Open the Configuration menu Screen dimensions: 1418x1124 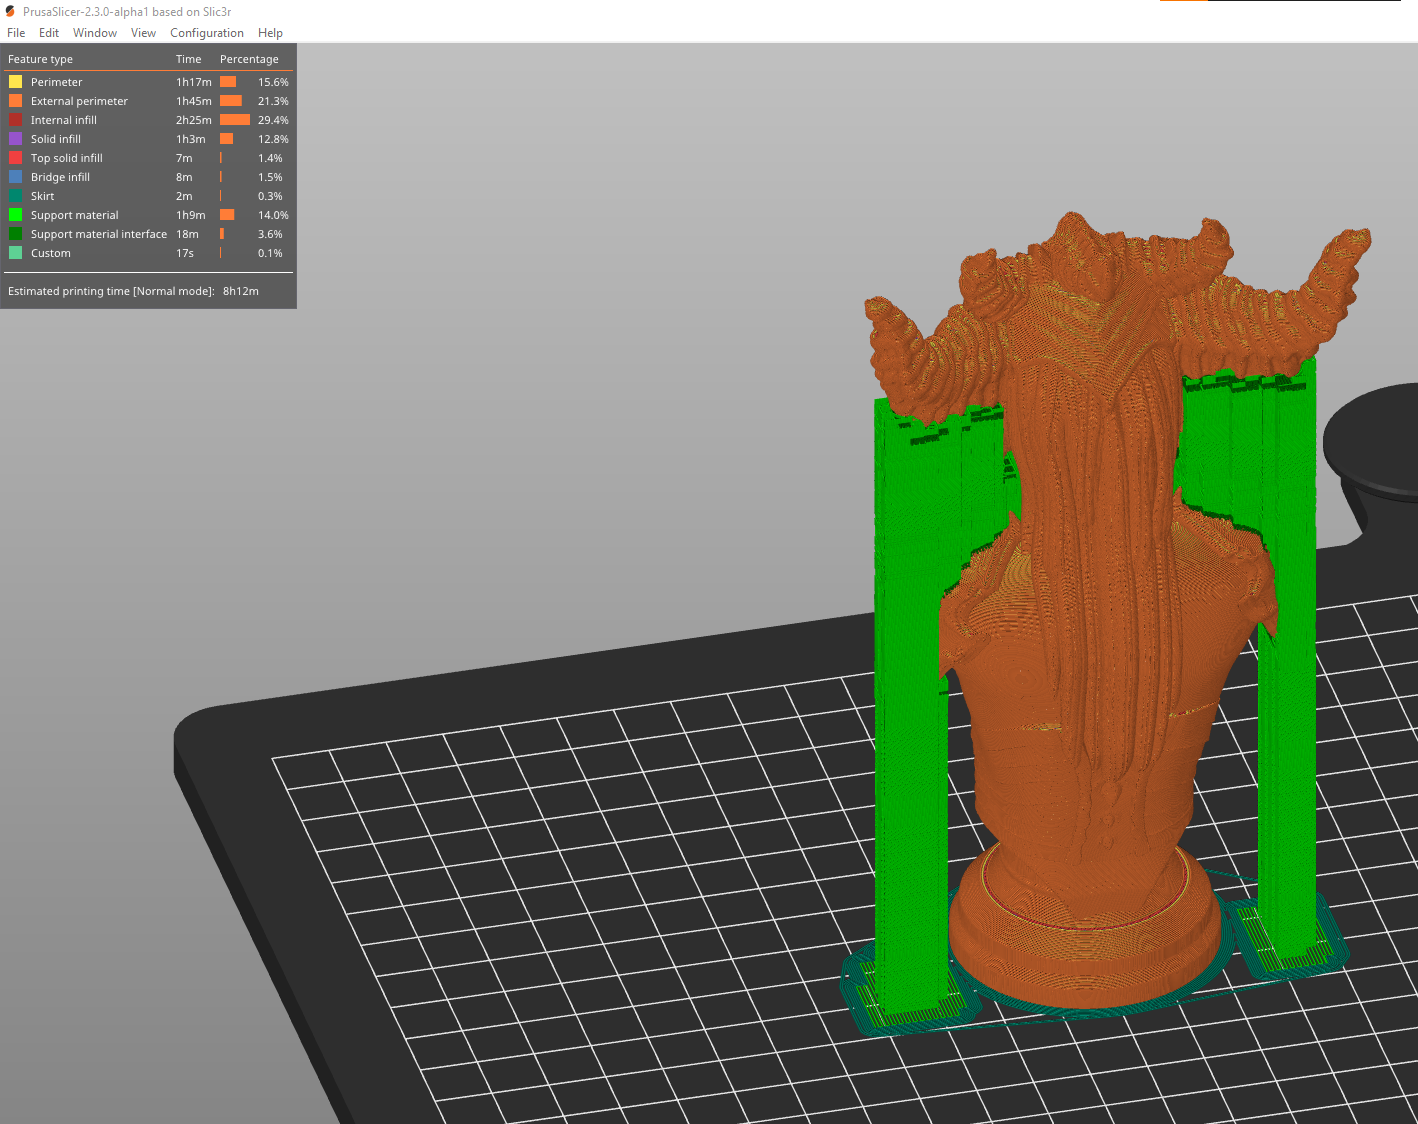(x=207, y=33)
